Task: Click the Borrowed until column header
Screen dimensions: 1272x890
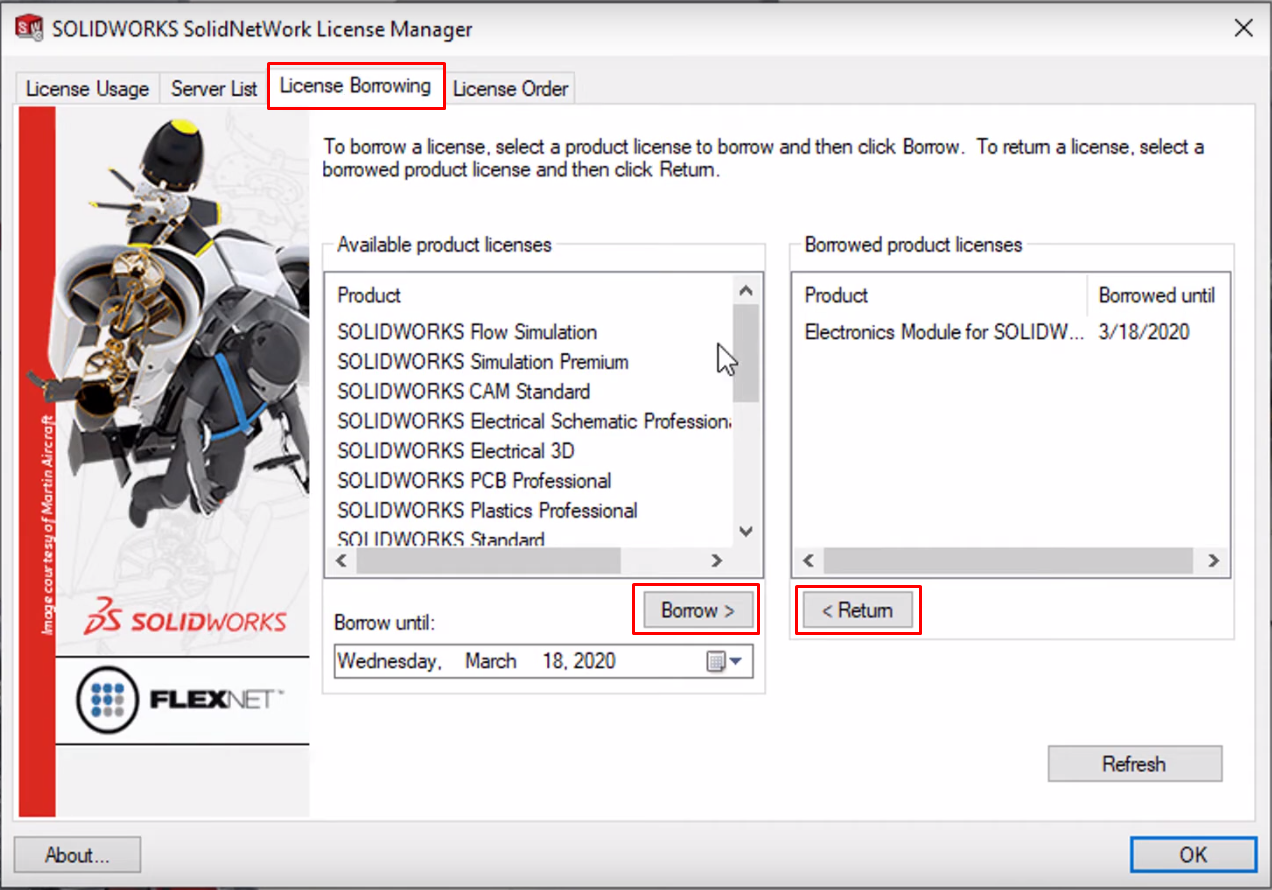Action: (x=1157, y=295)
